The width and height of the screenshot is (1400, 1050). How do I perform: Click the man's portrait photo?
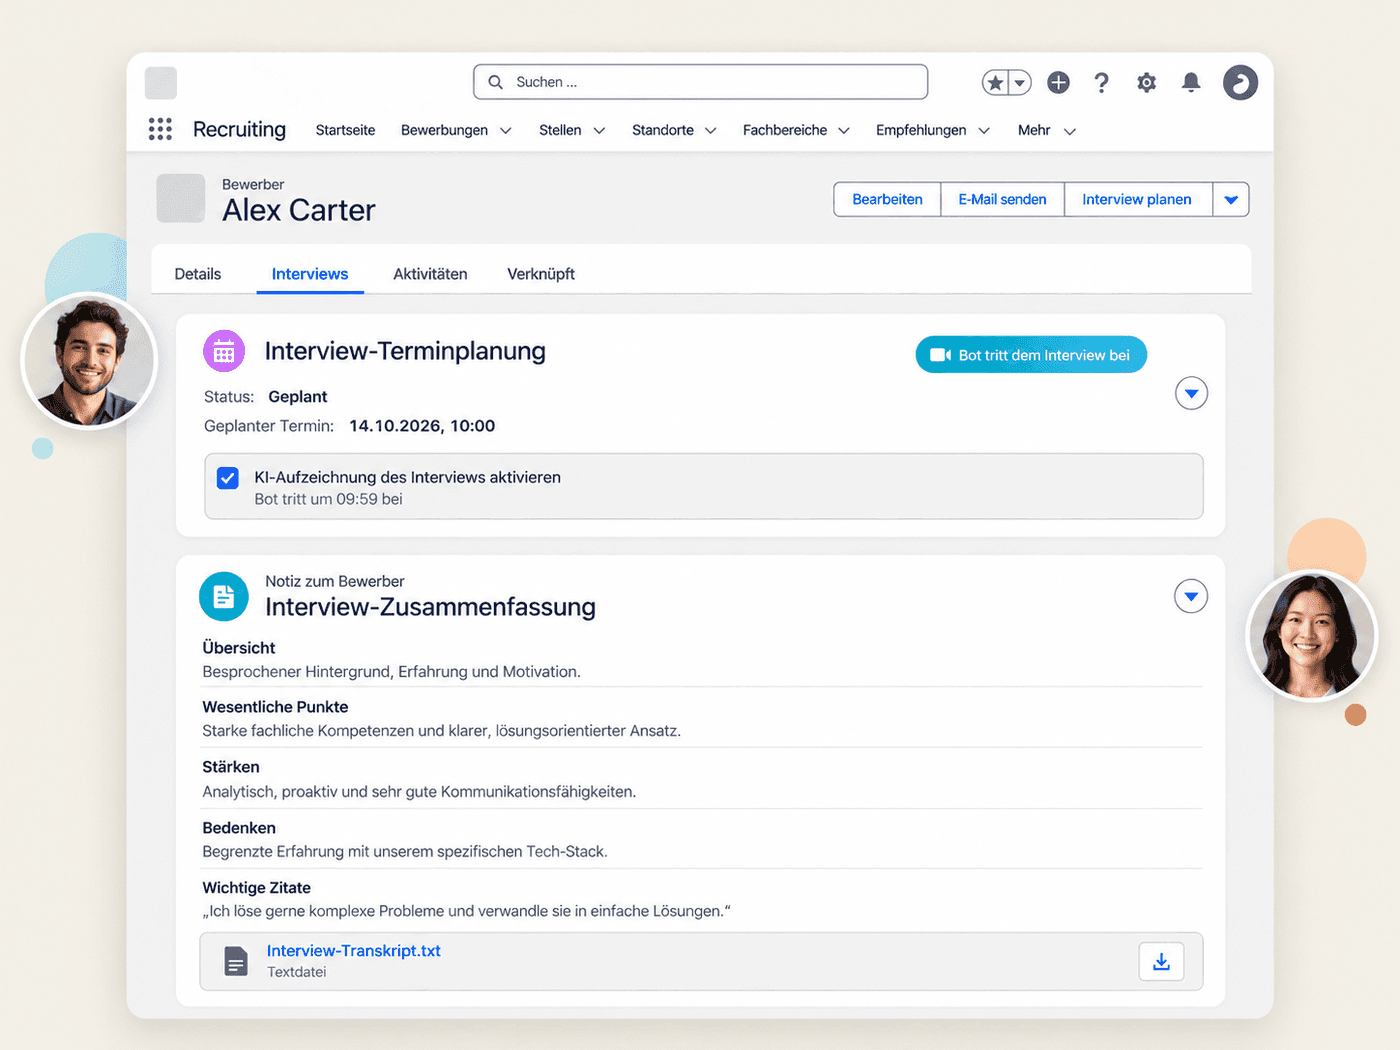coord(89,361)
